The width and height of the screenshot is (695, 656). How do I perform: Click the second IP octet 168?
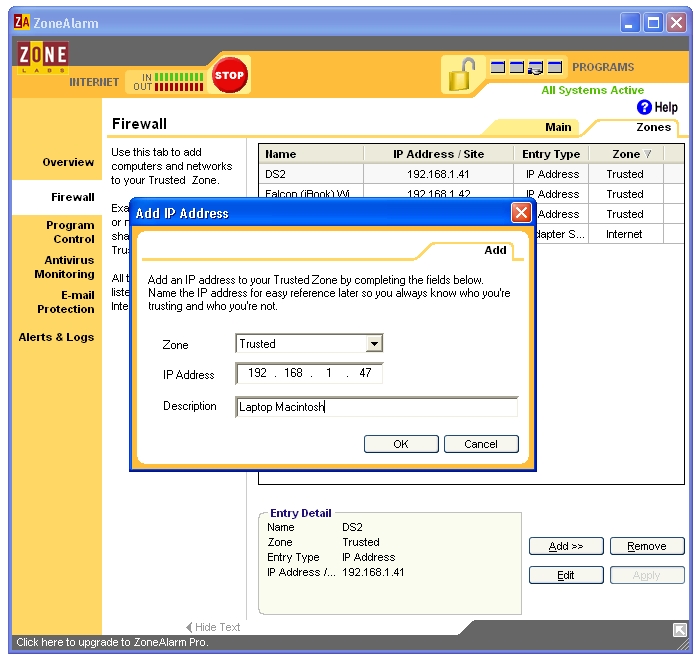[293, 373]
